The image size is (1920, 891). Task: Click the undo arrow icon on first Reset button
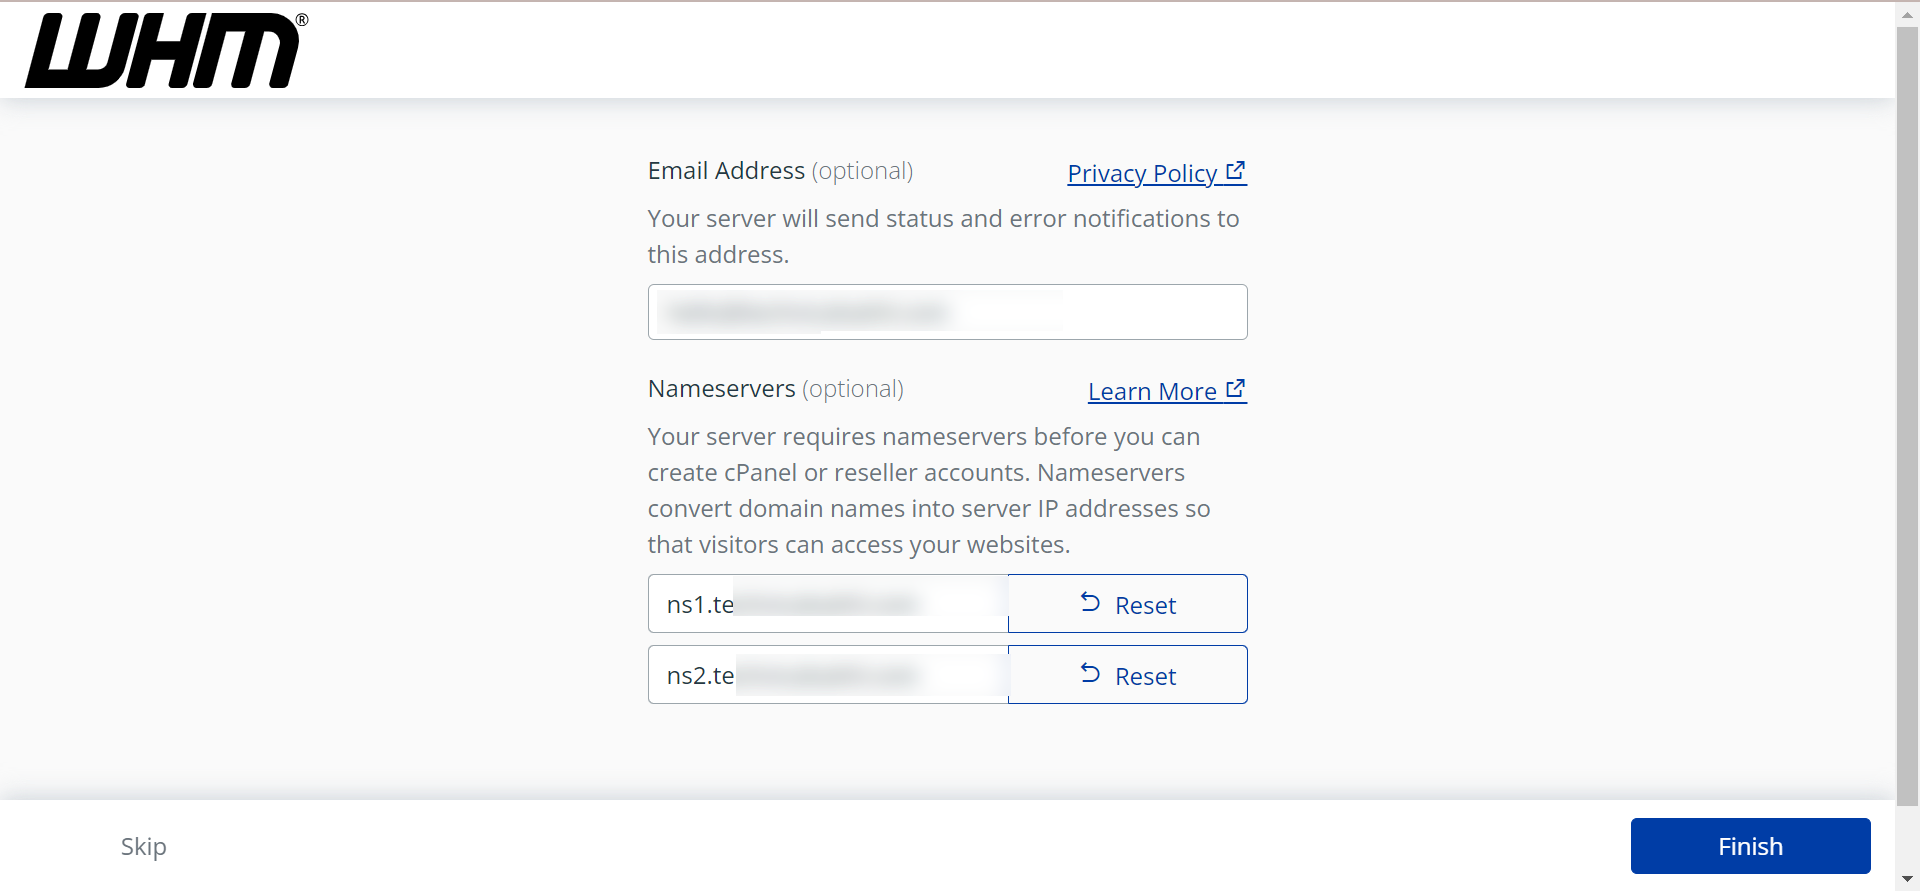coord(1091,602)
